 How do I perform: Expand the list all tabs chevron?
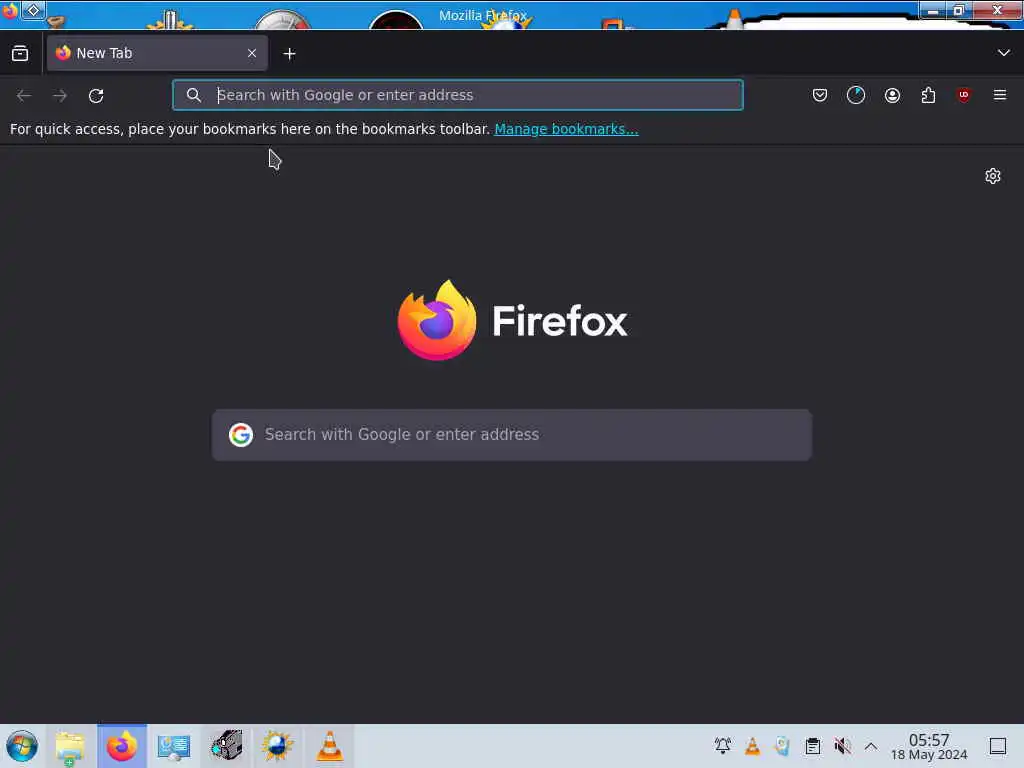pos(1003,53)
